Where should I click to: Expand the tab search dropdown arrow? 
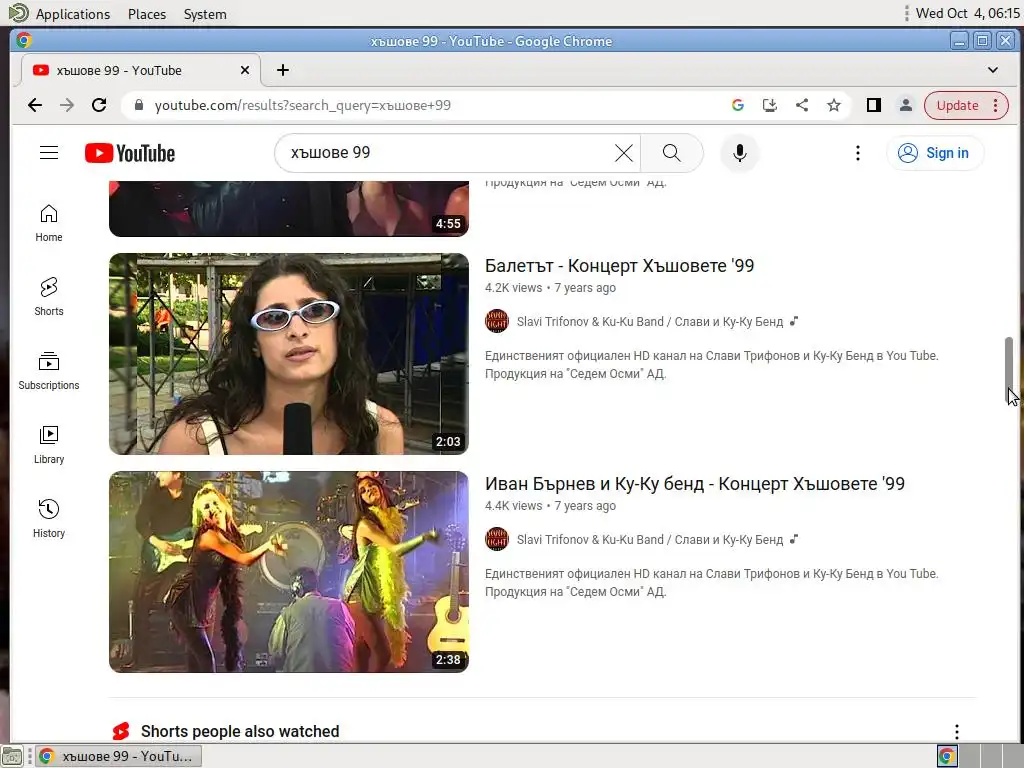tap(993, 70)
